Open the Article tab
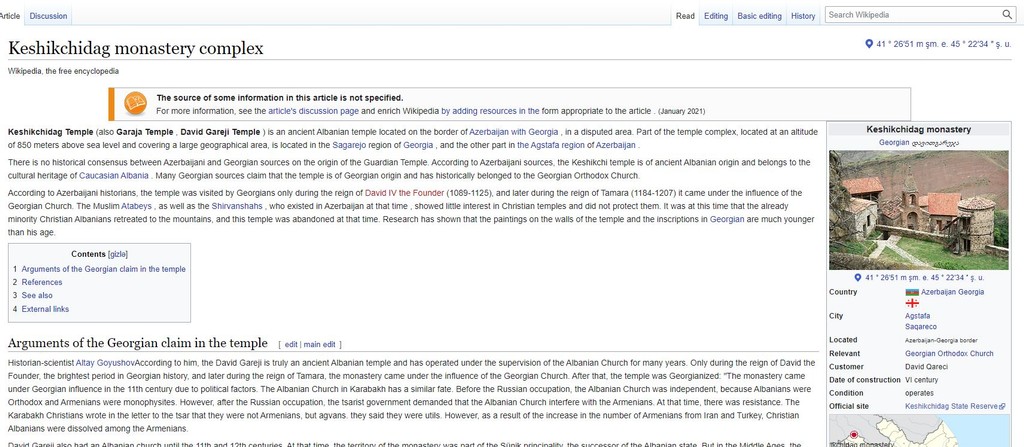This screenshot has height=447, width=1024. [x=9, y=16]
